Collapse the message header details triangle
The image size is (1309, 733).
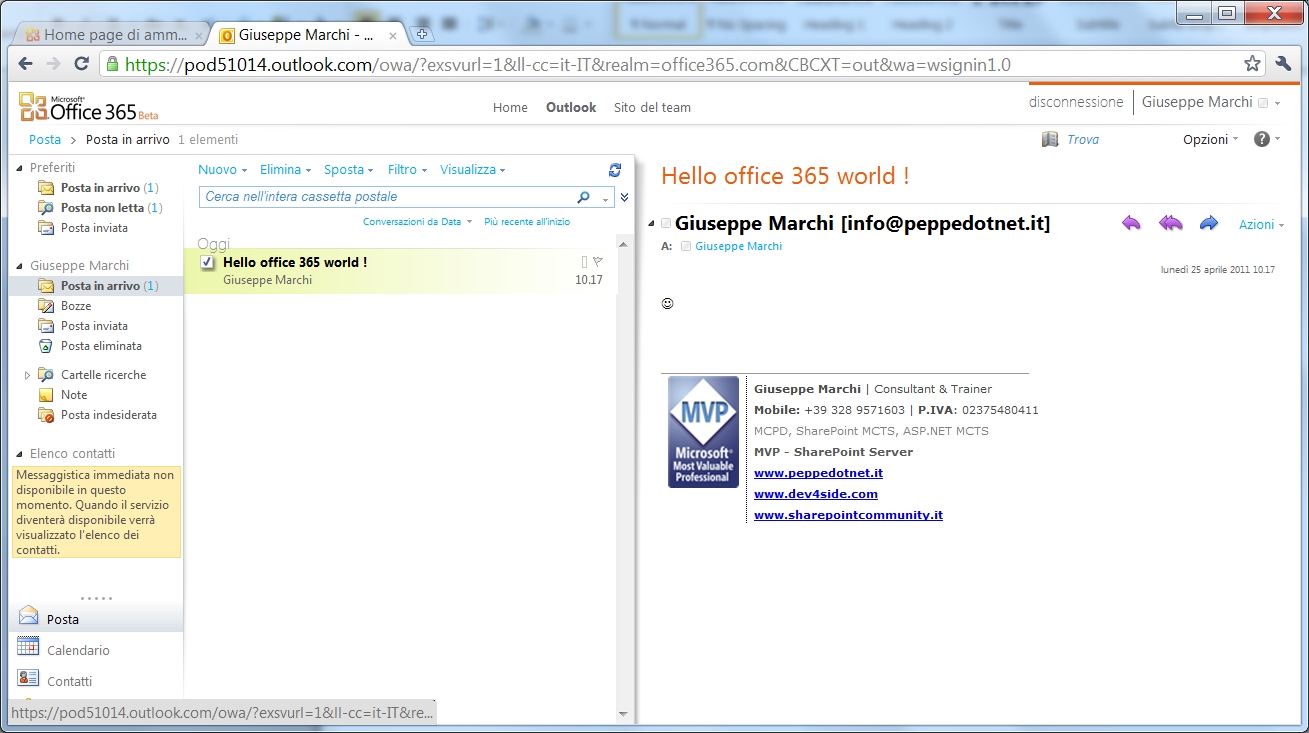point(652,224)
